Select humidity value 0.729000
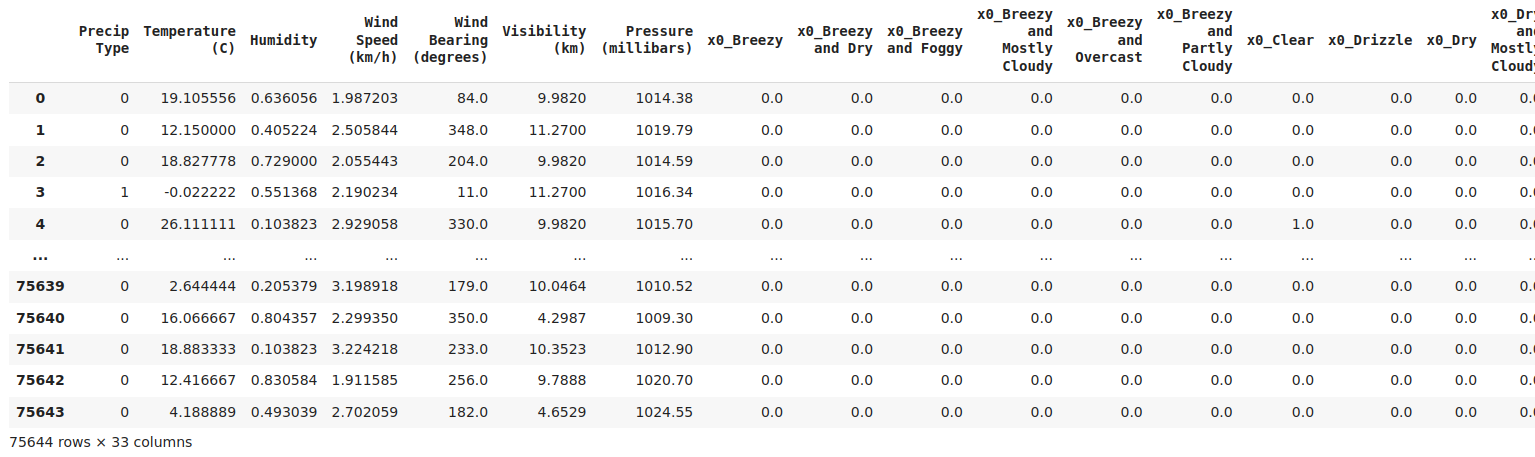 coord(283,161)
